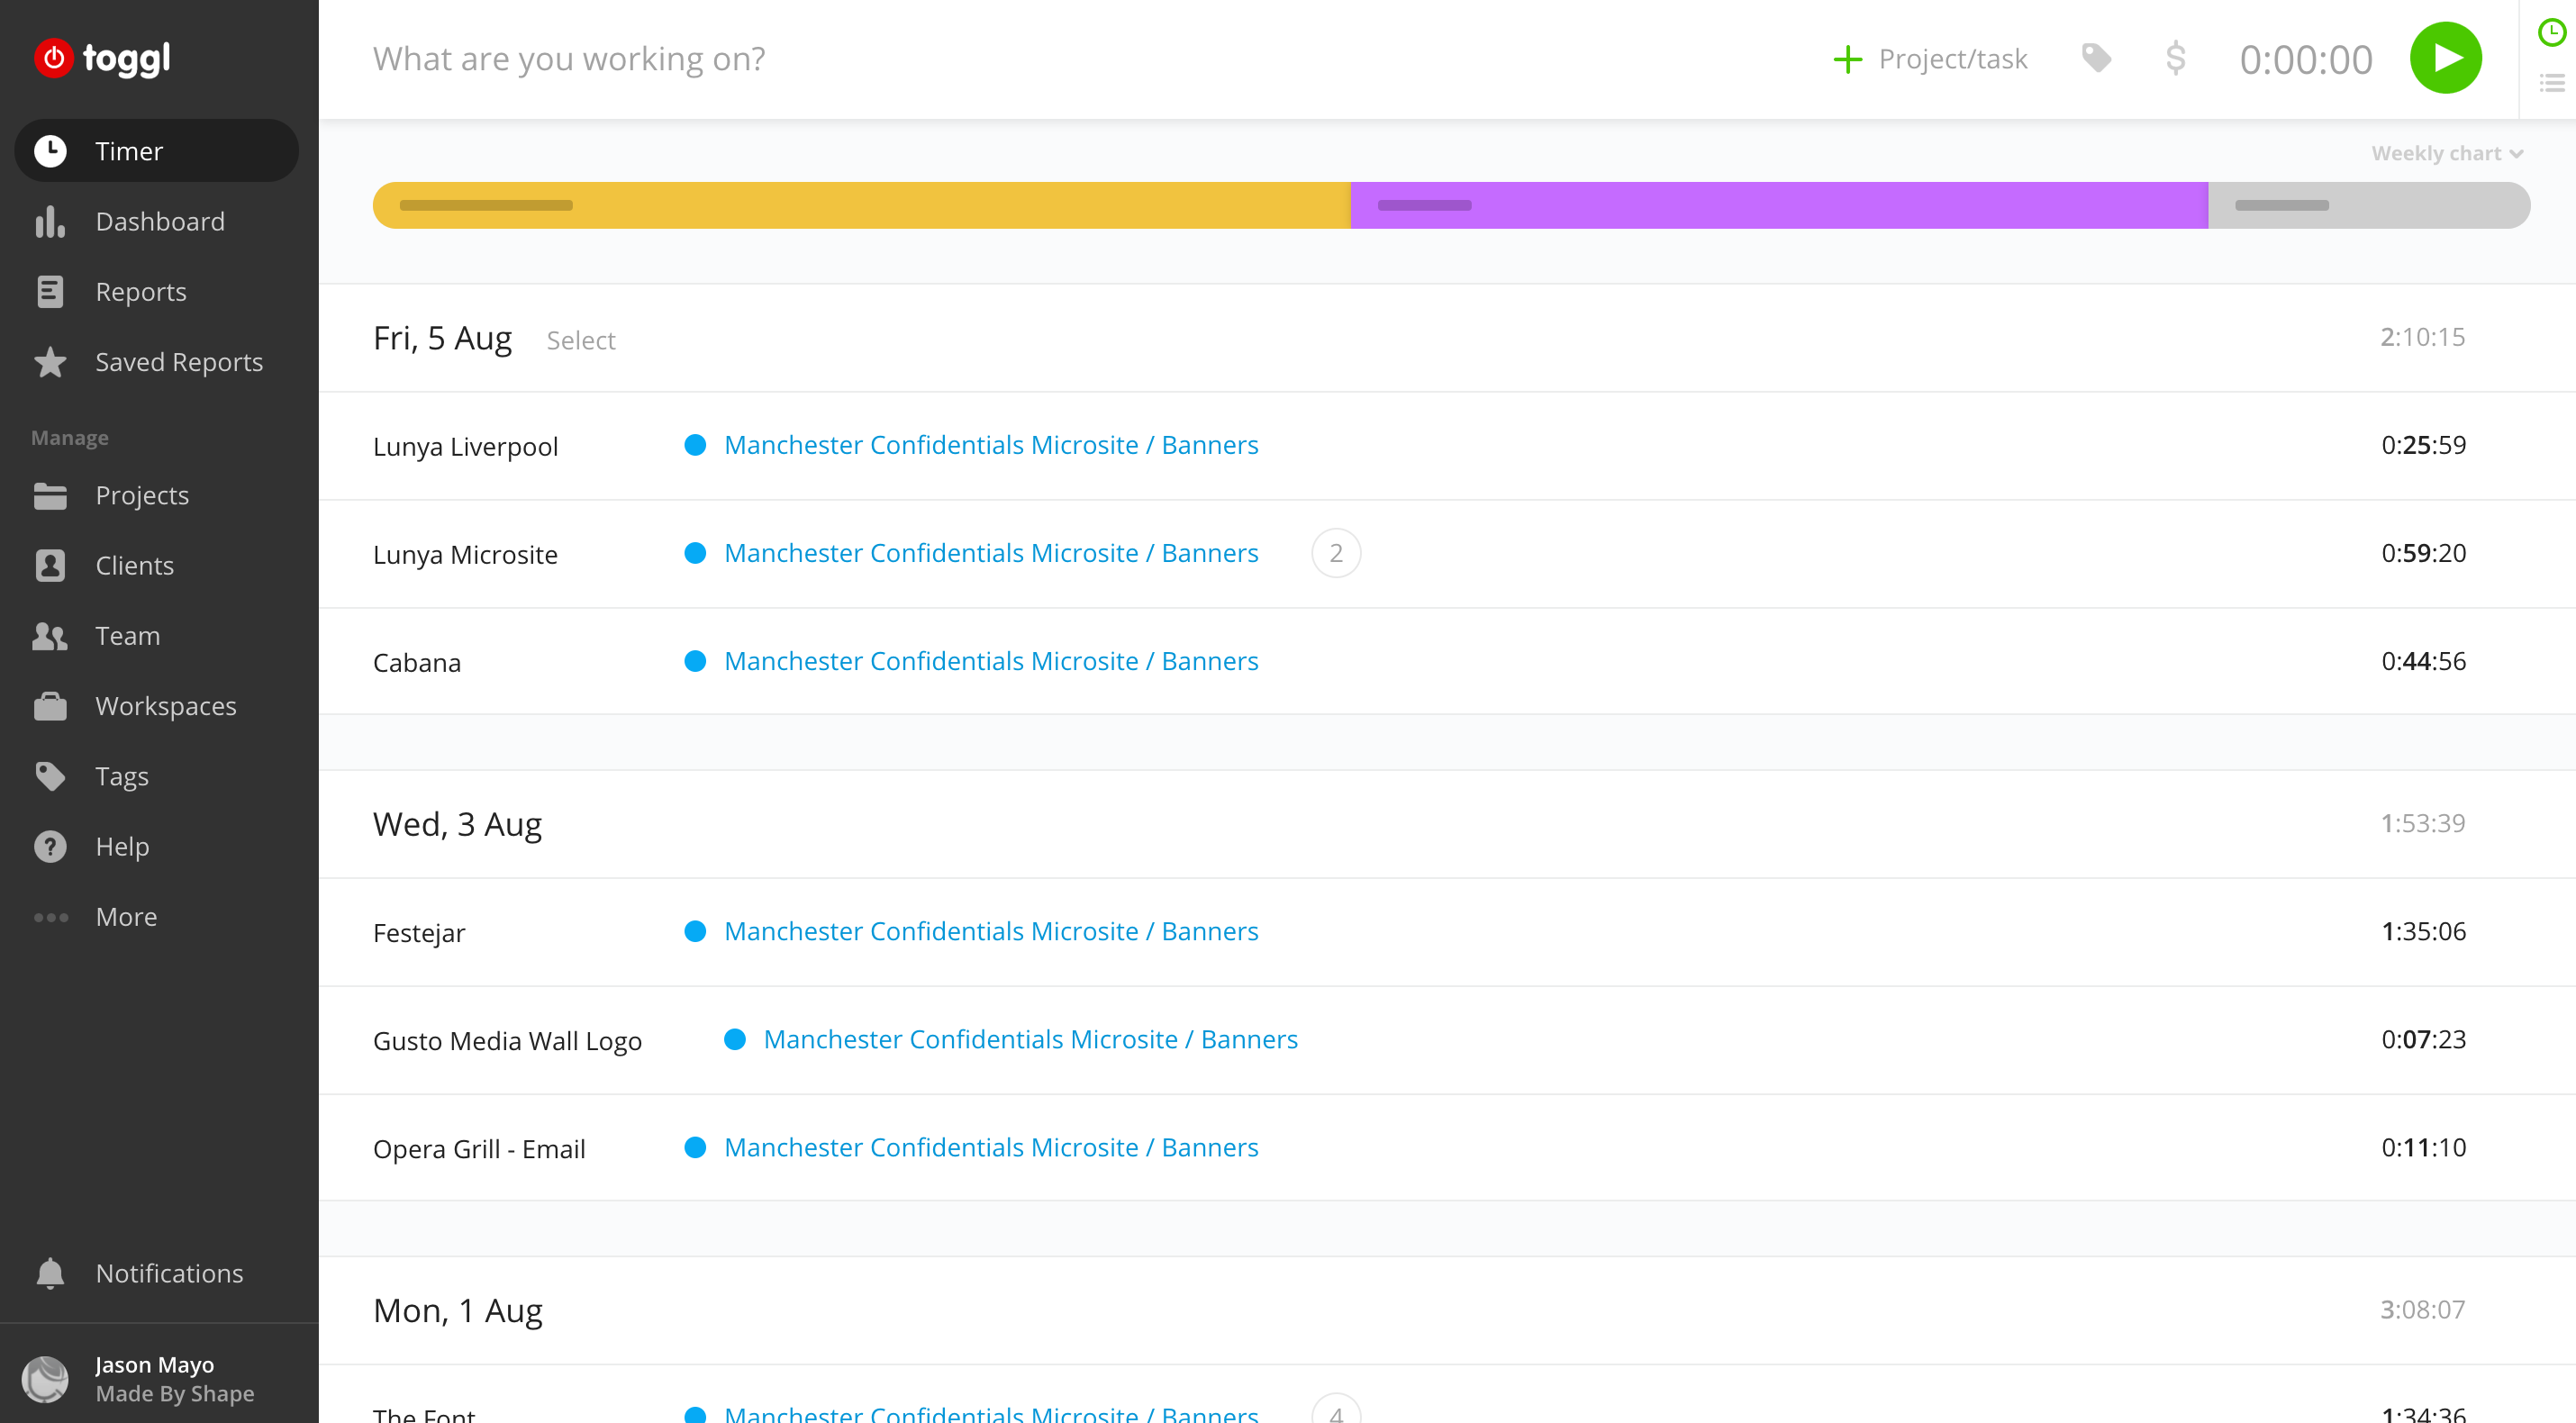Screen dimensions: 2576x1423
Task: Click the Team people icon
Action: 50,636
